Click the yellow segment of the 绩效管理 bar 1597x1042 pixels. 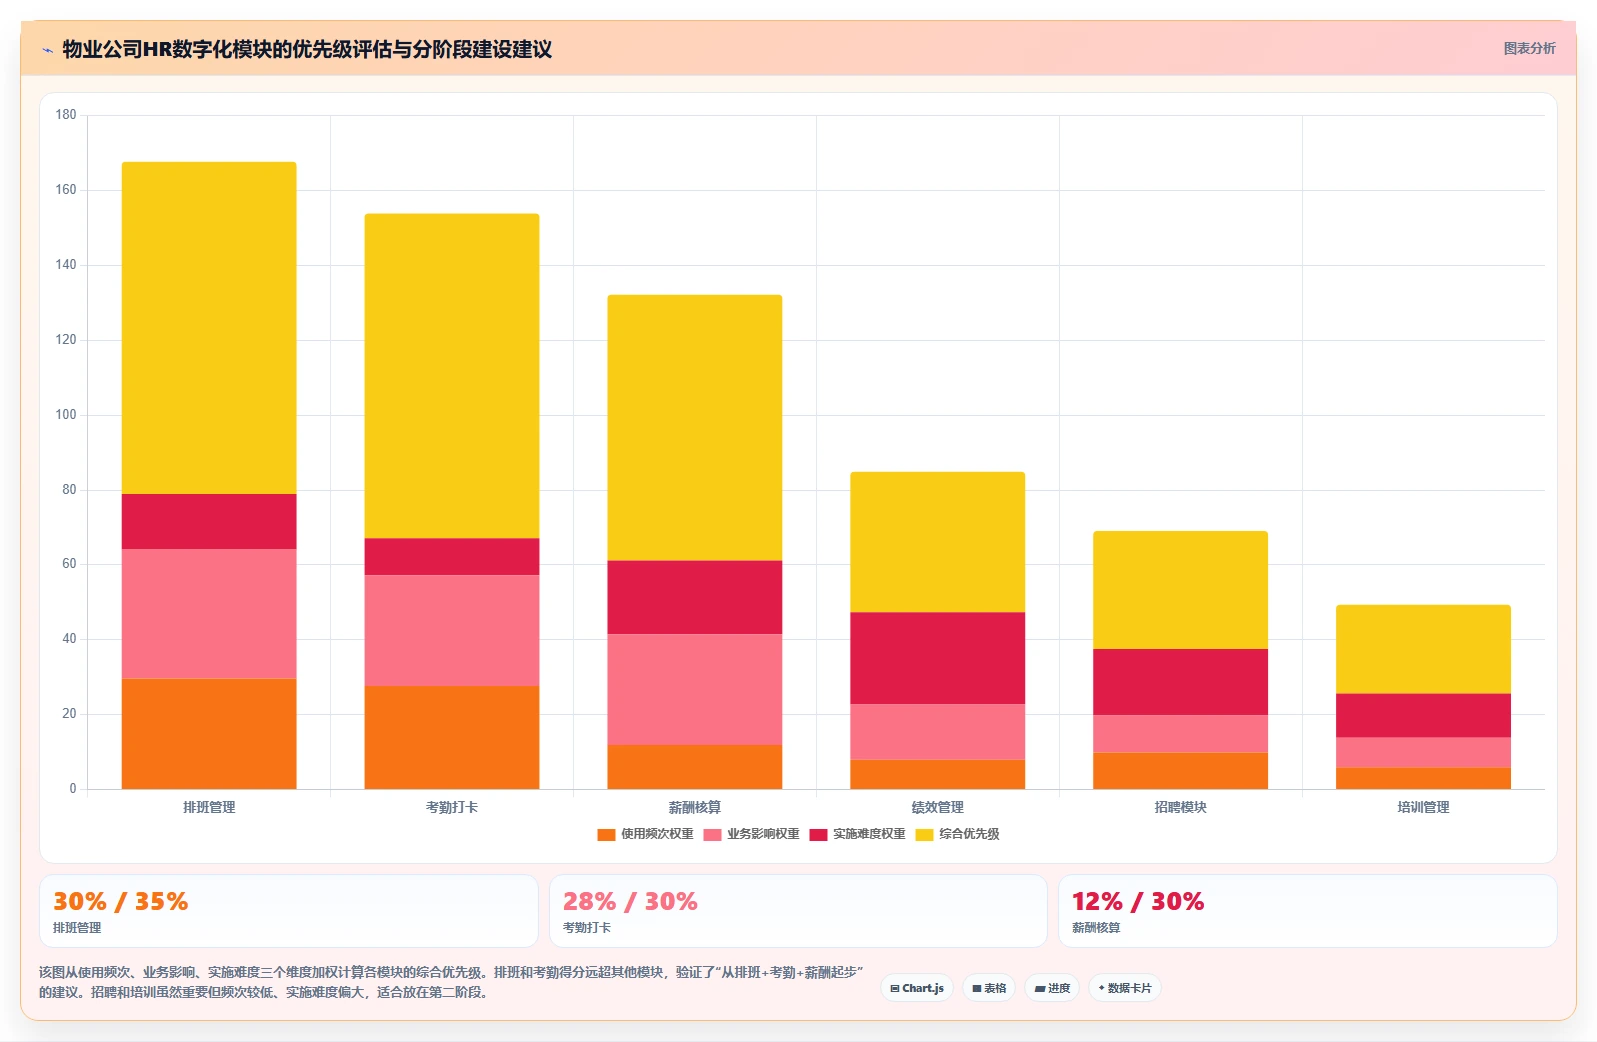(x=938, y=542)
